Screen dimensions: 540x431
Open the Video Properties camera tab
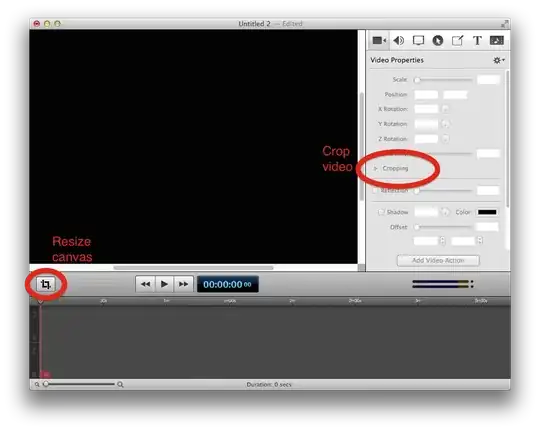379,41
